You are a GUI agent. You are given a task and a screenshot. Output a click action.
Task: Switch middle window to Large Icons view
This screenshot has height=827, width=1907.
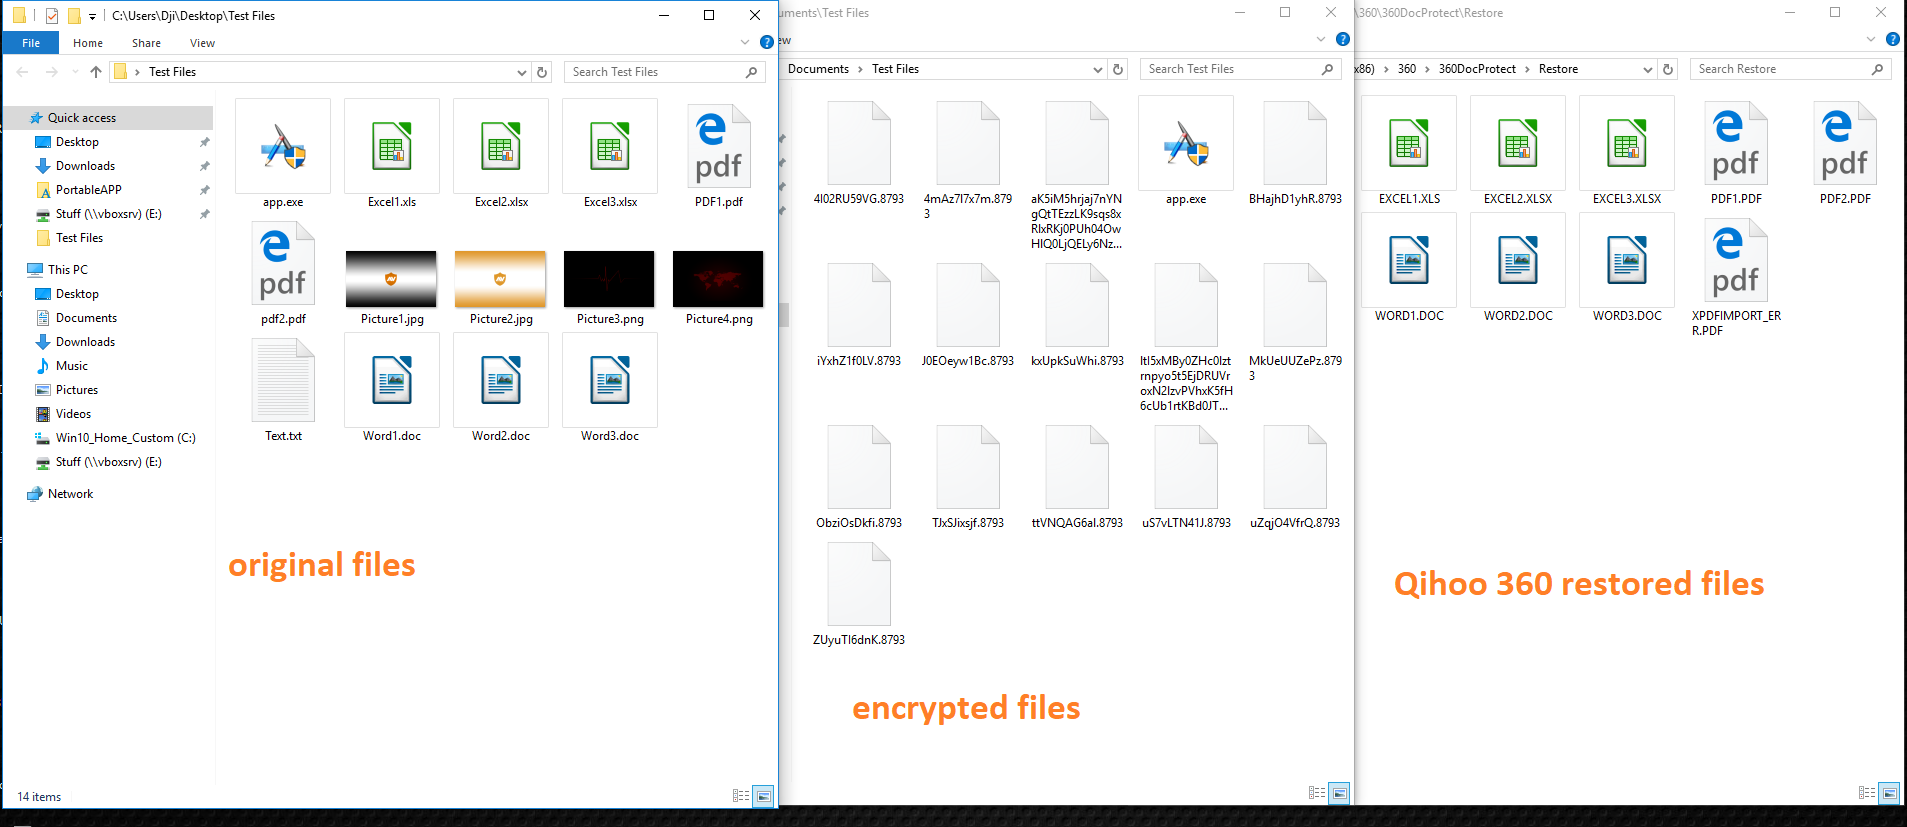pyautogui.click(x=1339, y=793)
